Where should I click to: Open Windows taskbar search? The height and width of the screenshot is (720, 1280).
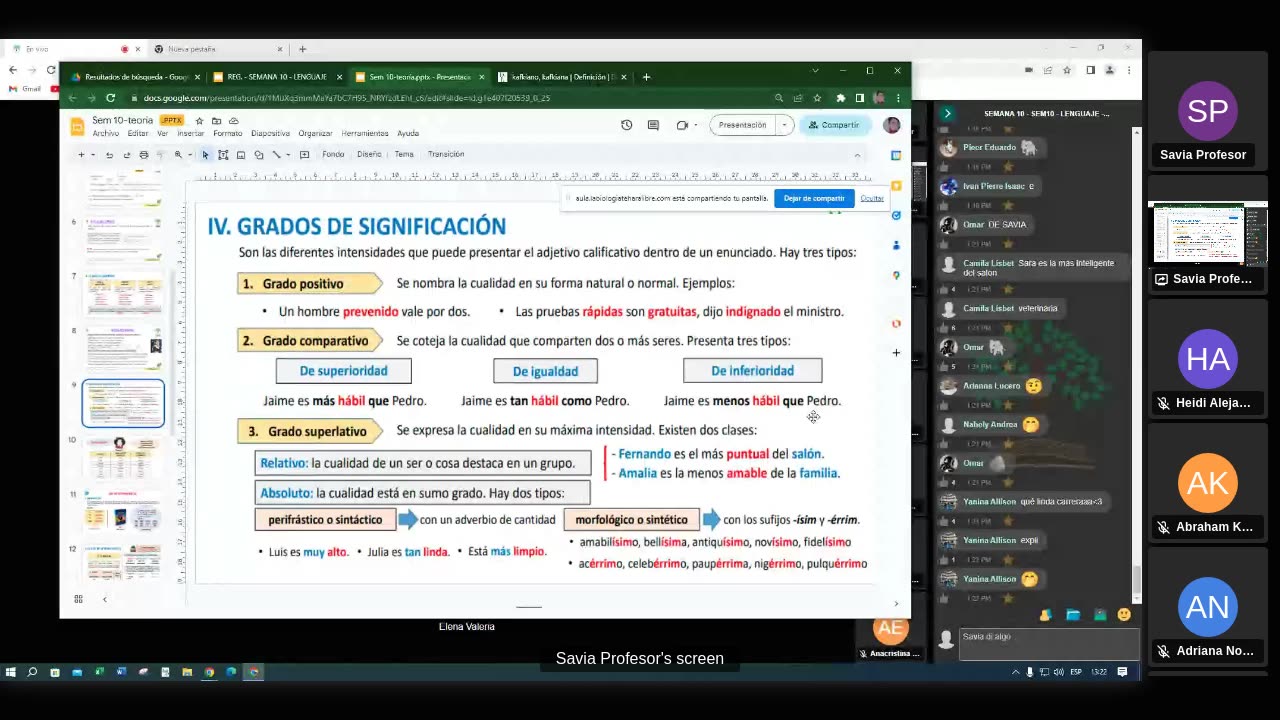[32, 672]
